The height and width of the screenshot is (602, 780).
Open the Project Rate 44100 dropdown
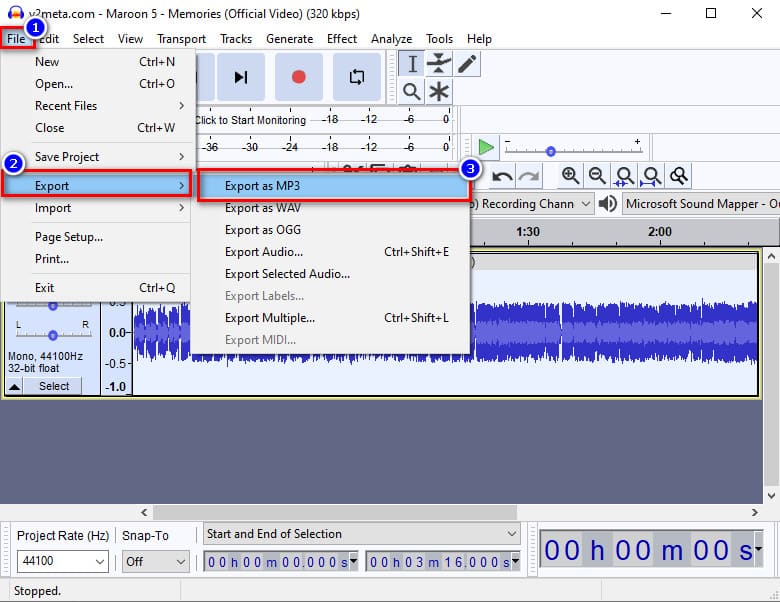coord(63,561)
